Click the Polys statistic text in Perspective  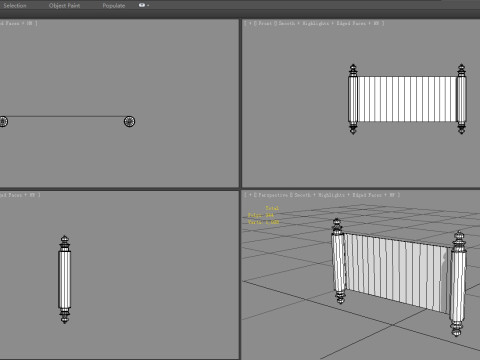coord(261,215)
